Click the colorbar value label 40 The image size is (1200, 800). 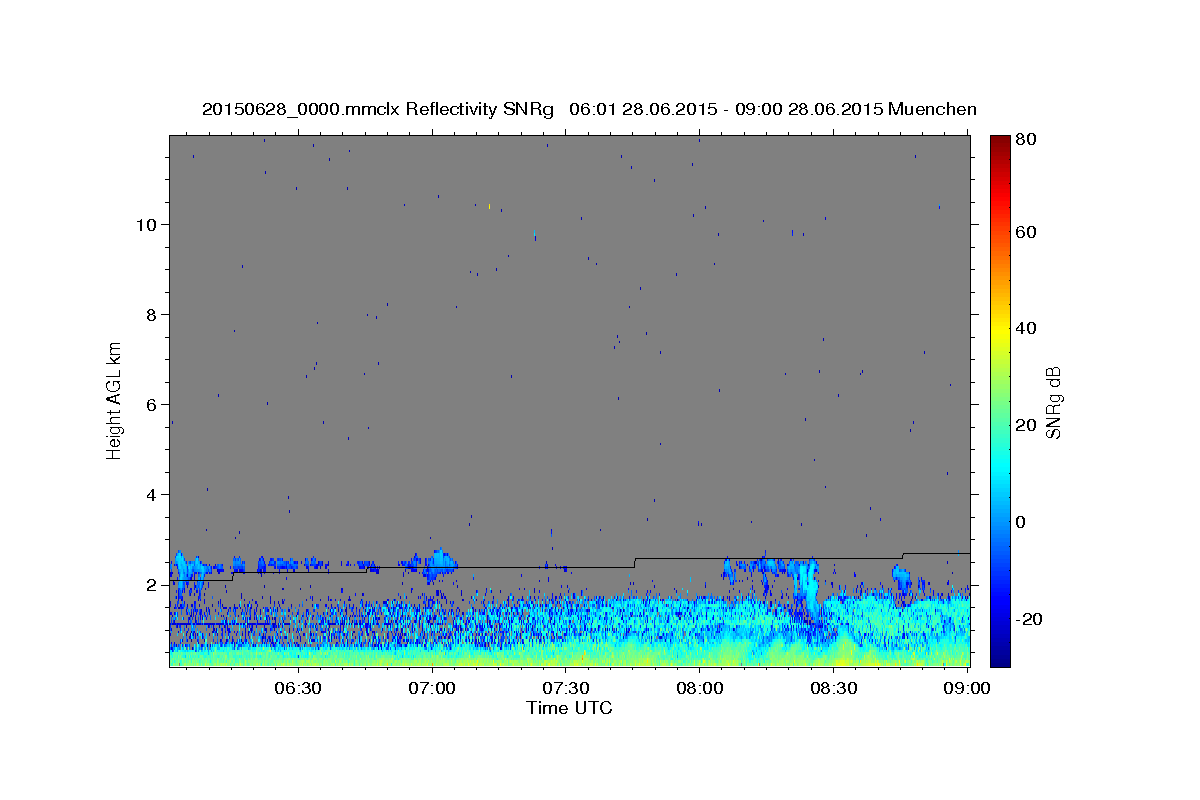tap(1025, 328)
